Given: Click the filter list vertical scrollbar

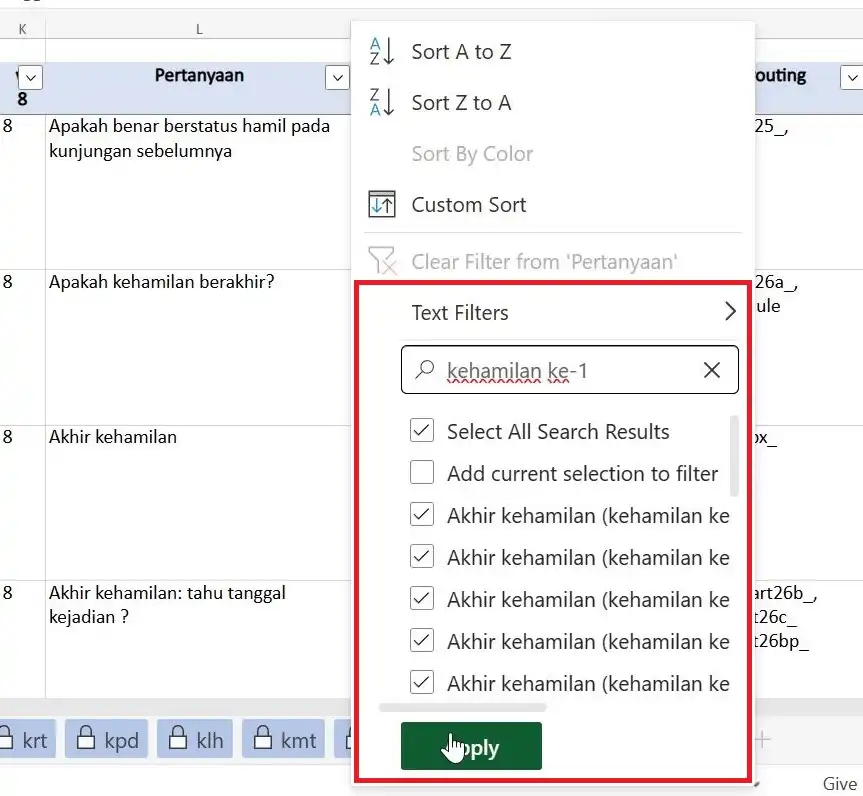Looking at the screenshot, I should pos(735,457).
